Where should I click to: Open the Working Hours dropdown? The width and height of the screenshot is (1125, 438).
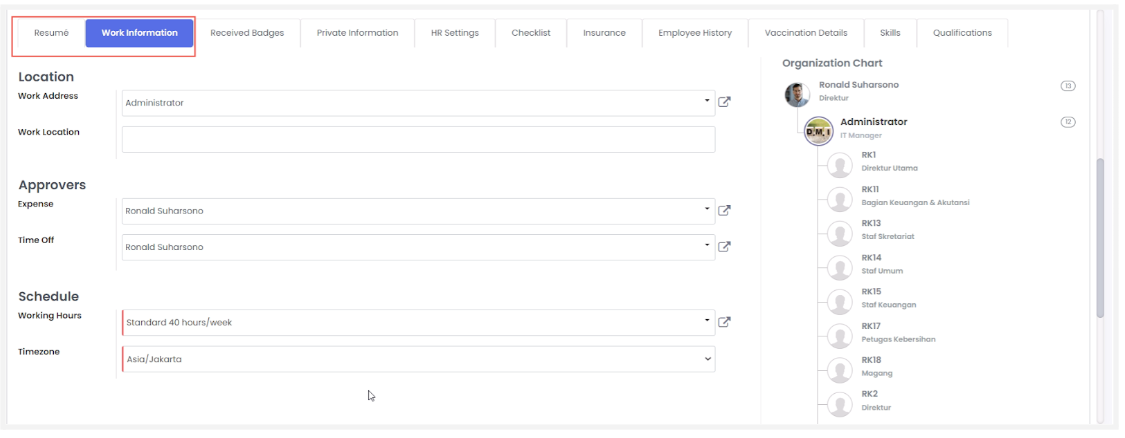coord(707,322)
